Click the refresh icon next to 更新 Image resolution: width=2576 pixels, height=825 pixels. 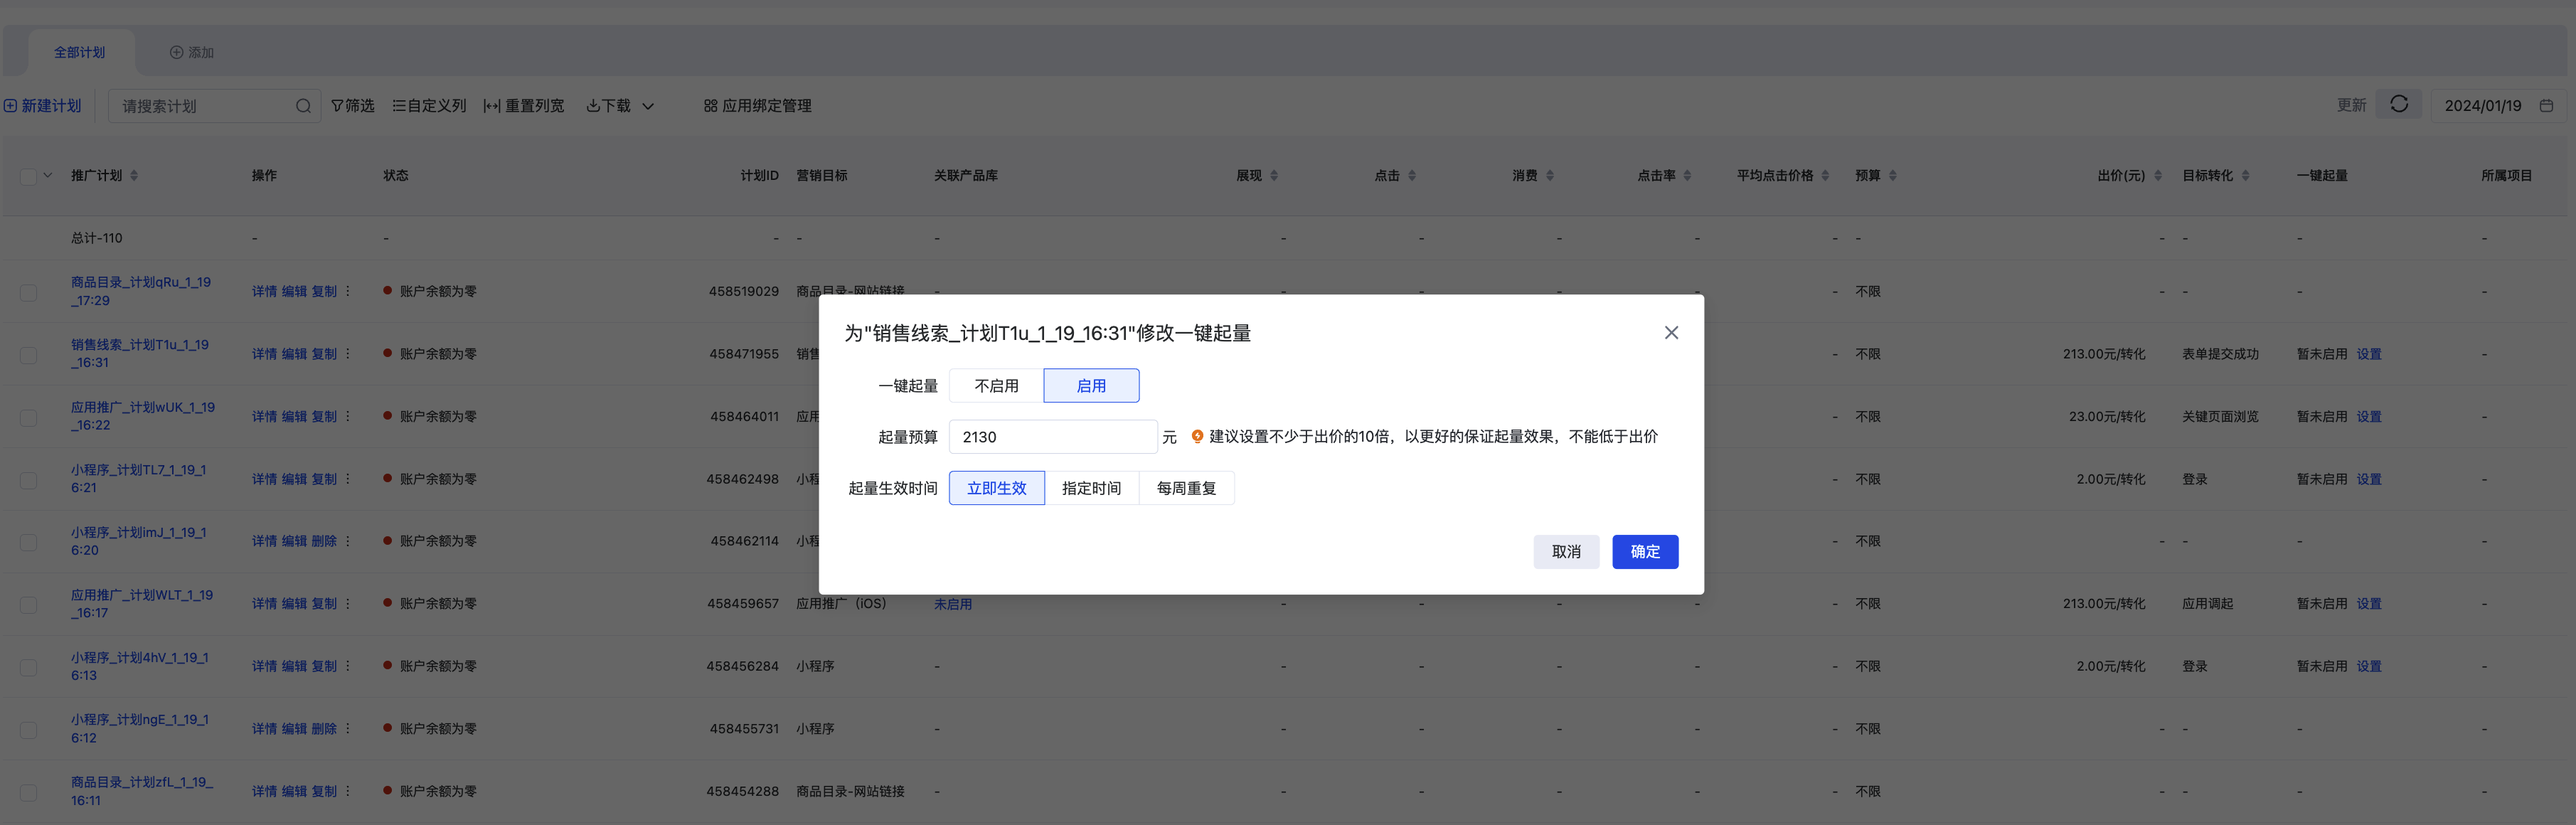(2398, 104)
